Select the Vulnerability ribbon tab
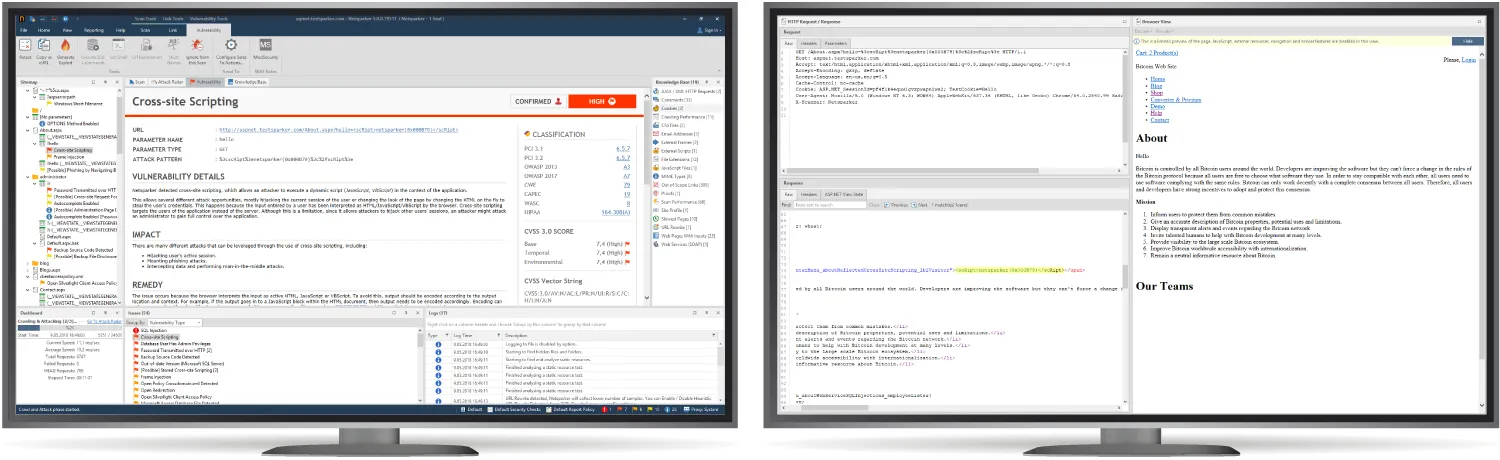The image size is (1500, 460). [209, 31]
